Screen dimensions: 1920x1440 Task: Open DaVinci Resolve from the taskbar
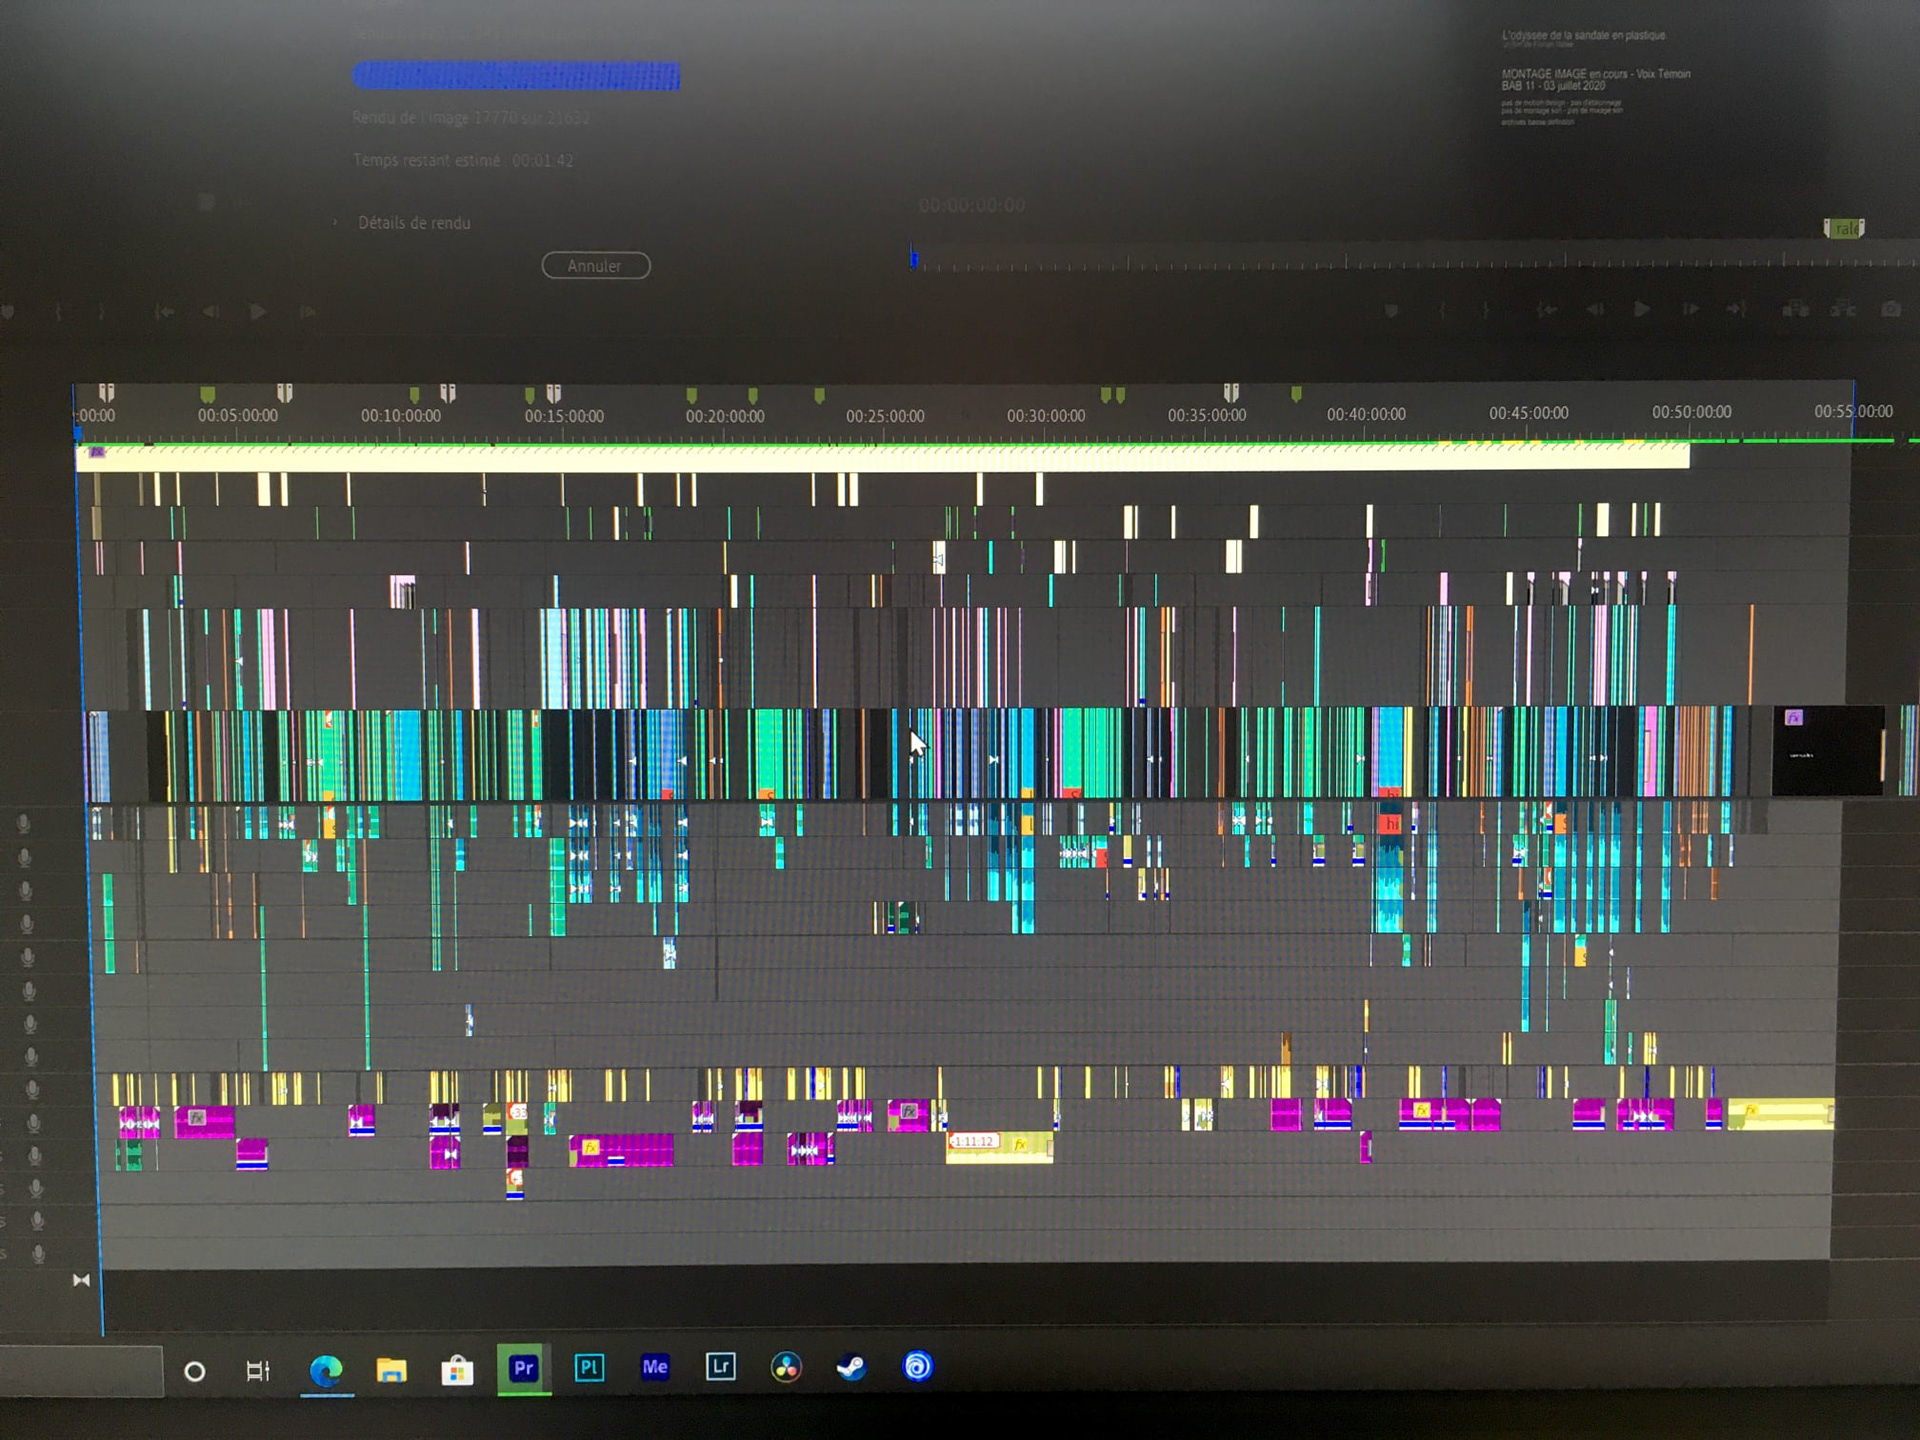point(786,1367)
